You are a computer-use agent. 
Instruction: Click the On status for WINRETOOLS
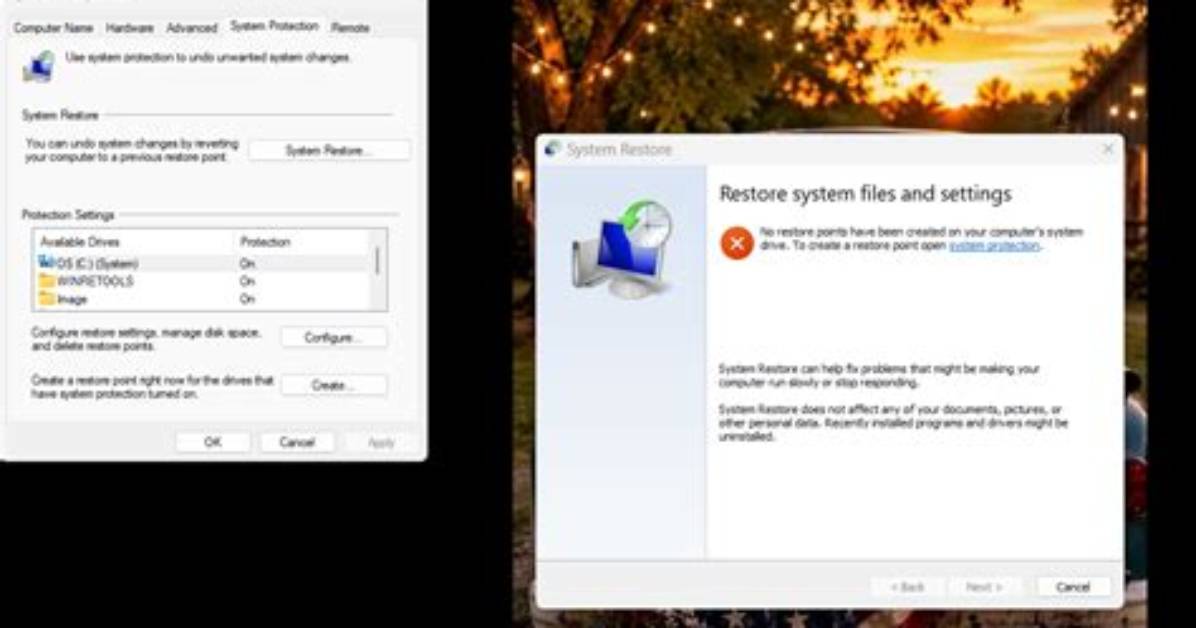pos(247,282)
